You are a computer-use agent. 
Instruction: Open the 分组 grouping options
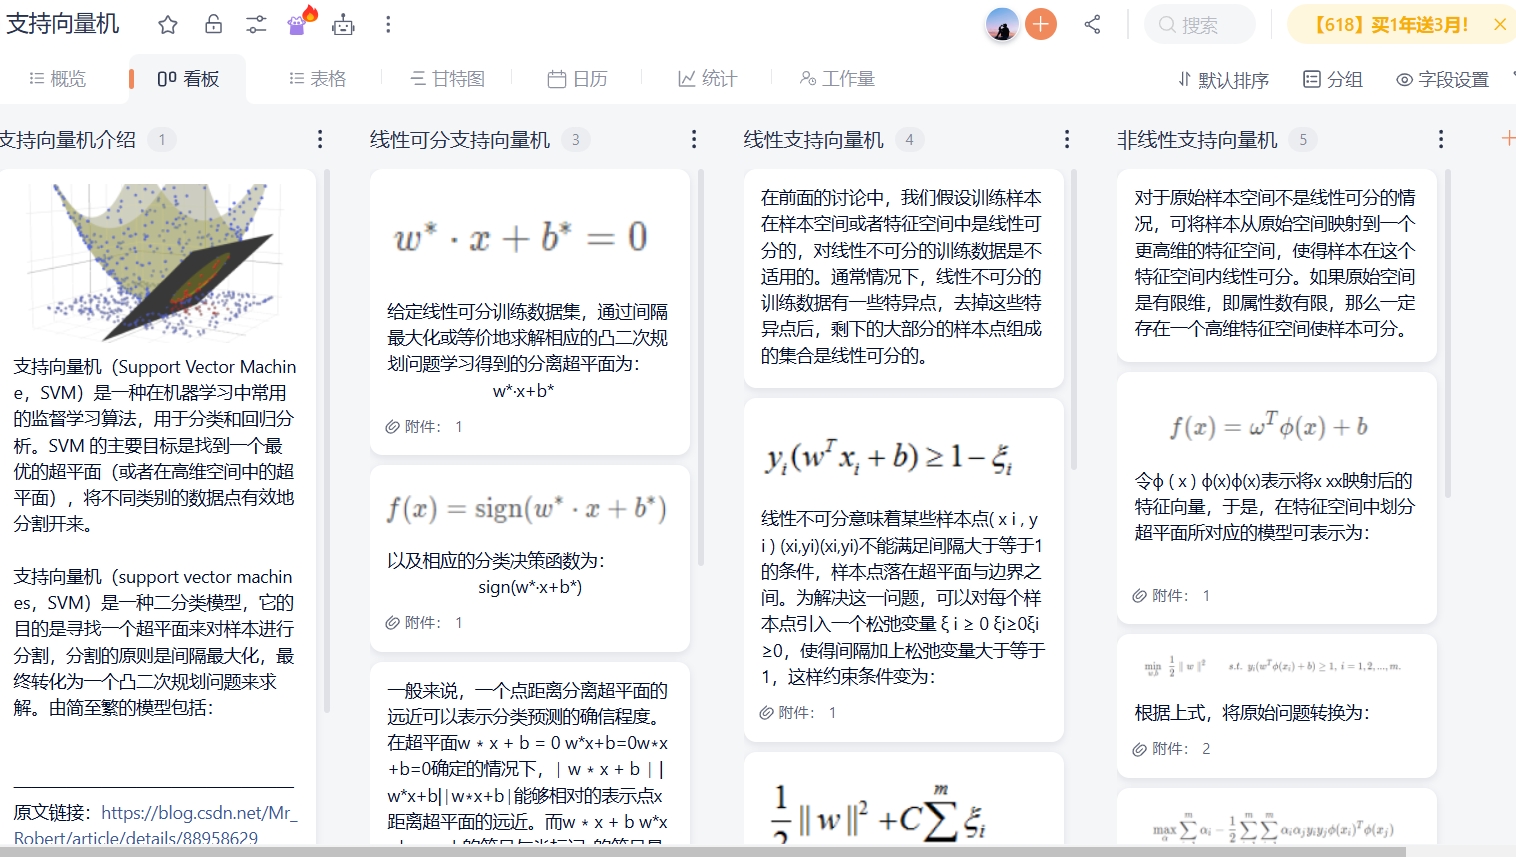point(1332,79)
